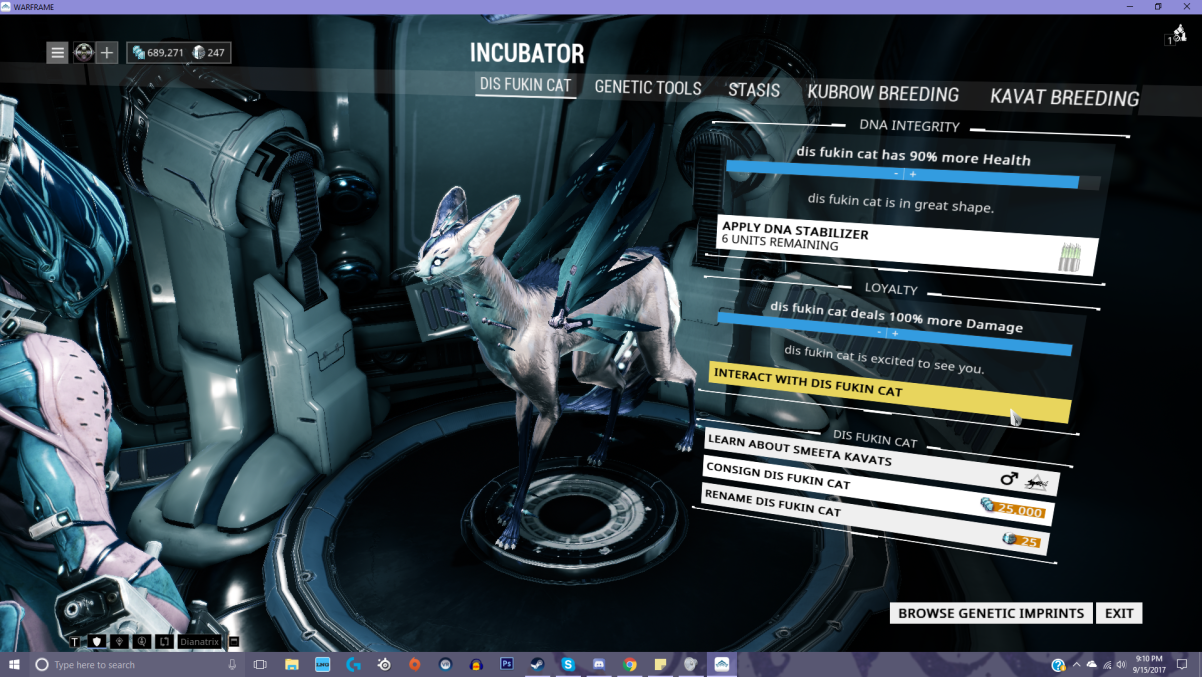Open the STASIS tab
Viewport: 1202px width, 677px height.
pyautogui.click(x=754, y=90)
